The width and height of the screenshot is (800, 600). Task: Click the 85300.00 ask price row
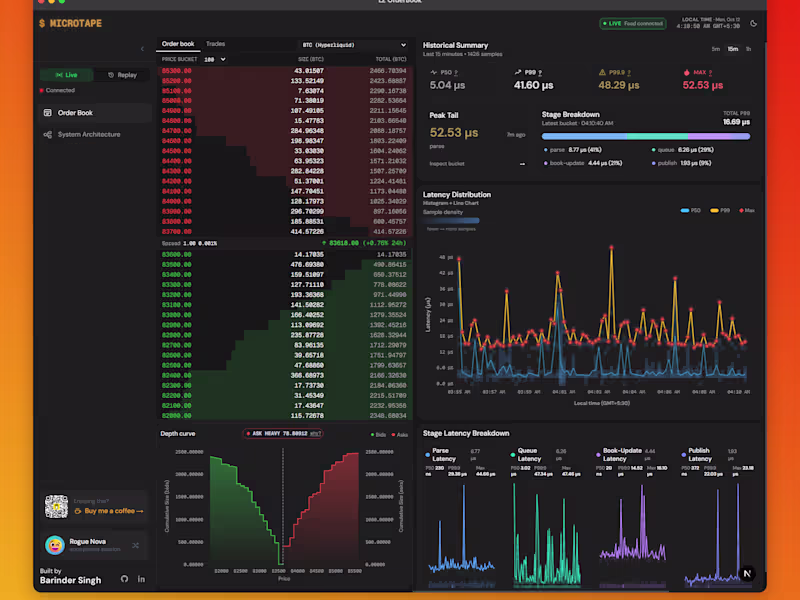click(x=284, y=71)
